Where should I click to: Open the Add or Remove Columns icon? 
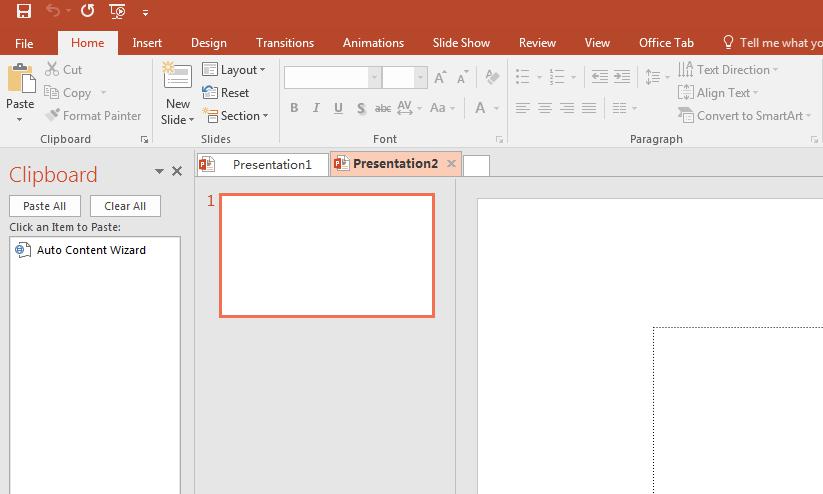(625, 108)
